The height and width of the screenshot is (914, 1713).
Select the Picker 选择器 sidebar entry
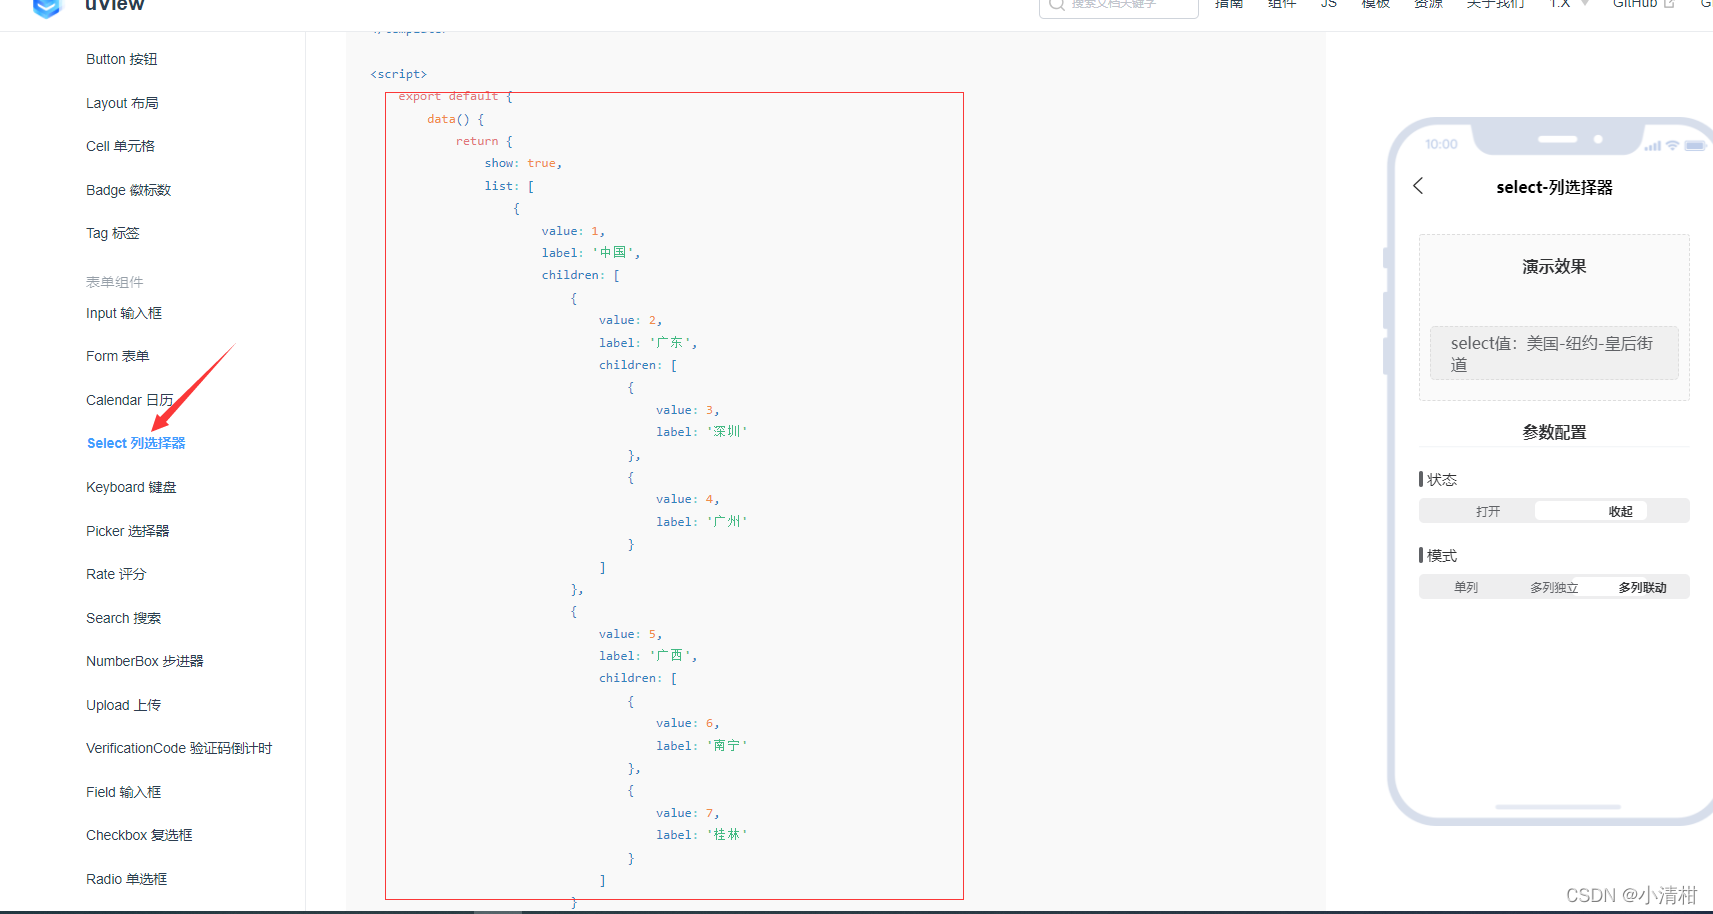coord(127,530)
